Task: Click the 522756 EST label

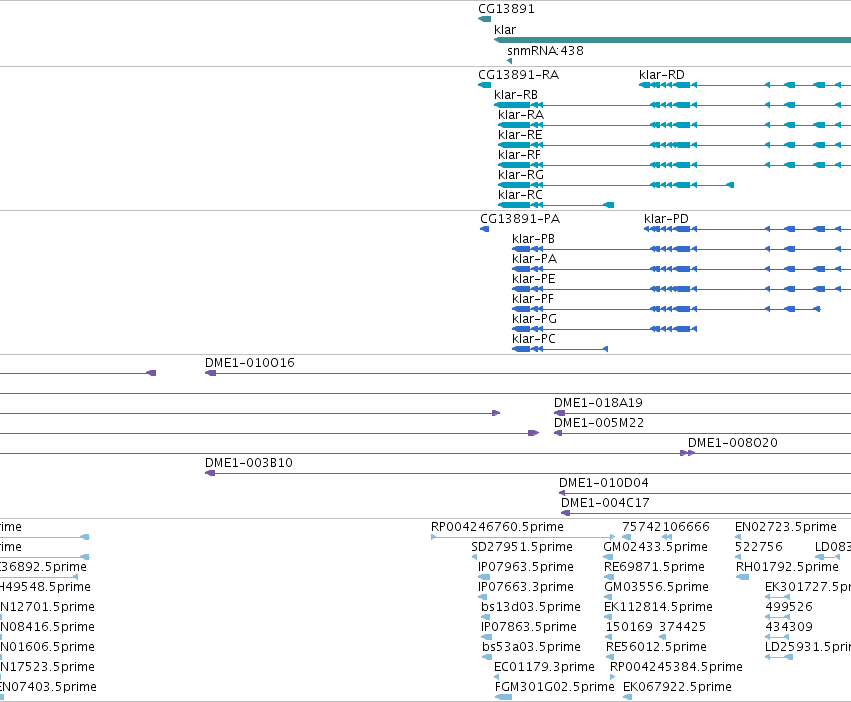Action: (x=759, y=547)
